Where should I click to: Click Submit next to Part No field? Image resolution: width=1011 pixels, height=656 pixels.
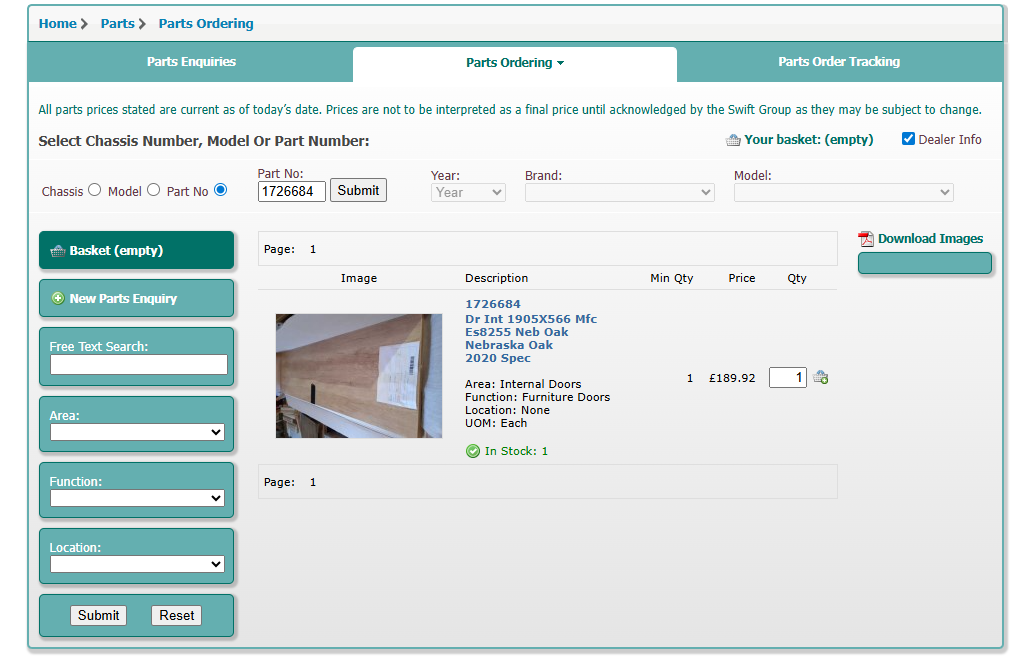coord(358,190)
